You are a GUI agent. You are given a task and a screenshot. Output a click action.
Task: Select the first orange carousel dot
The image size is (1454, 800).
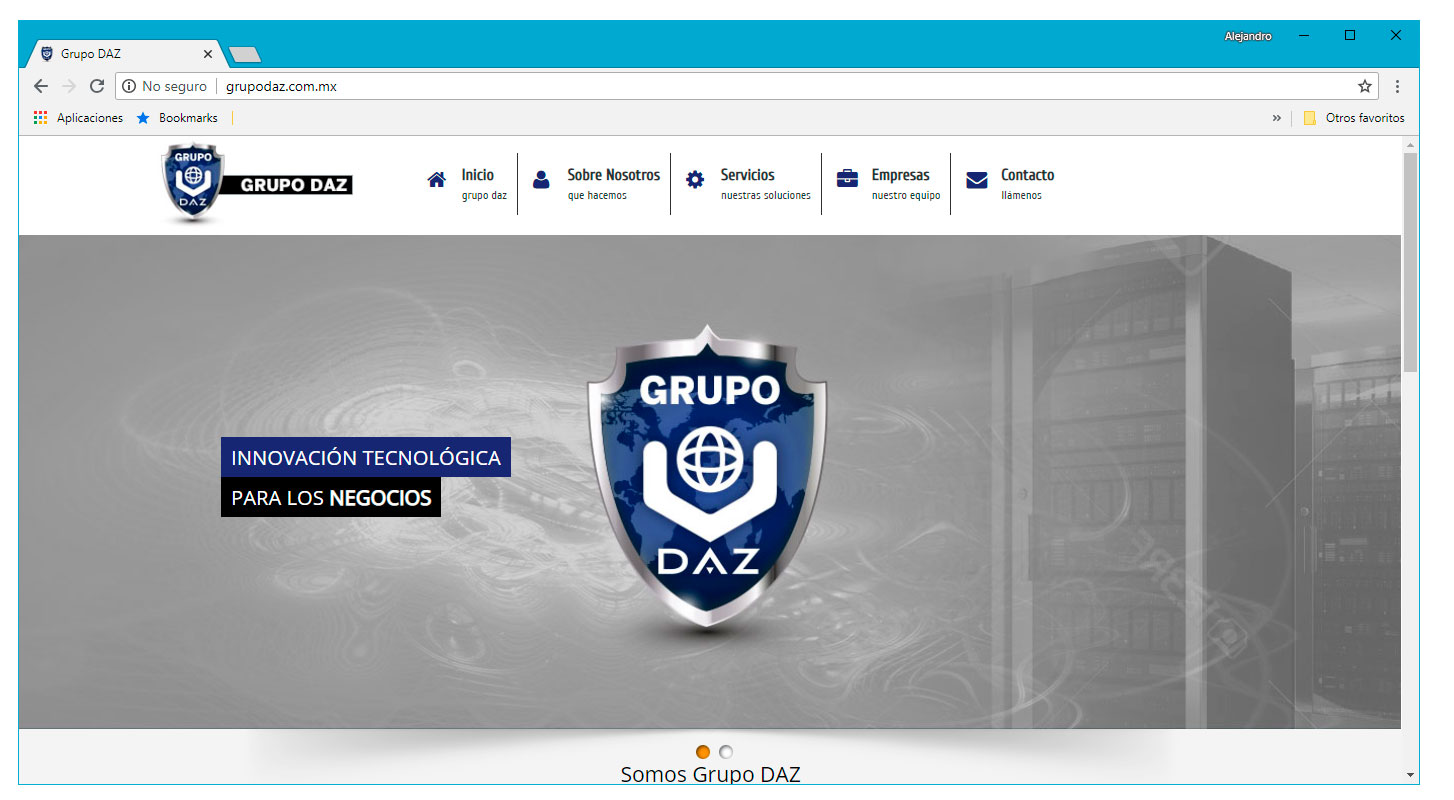pos(703,751)
